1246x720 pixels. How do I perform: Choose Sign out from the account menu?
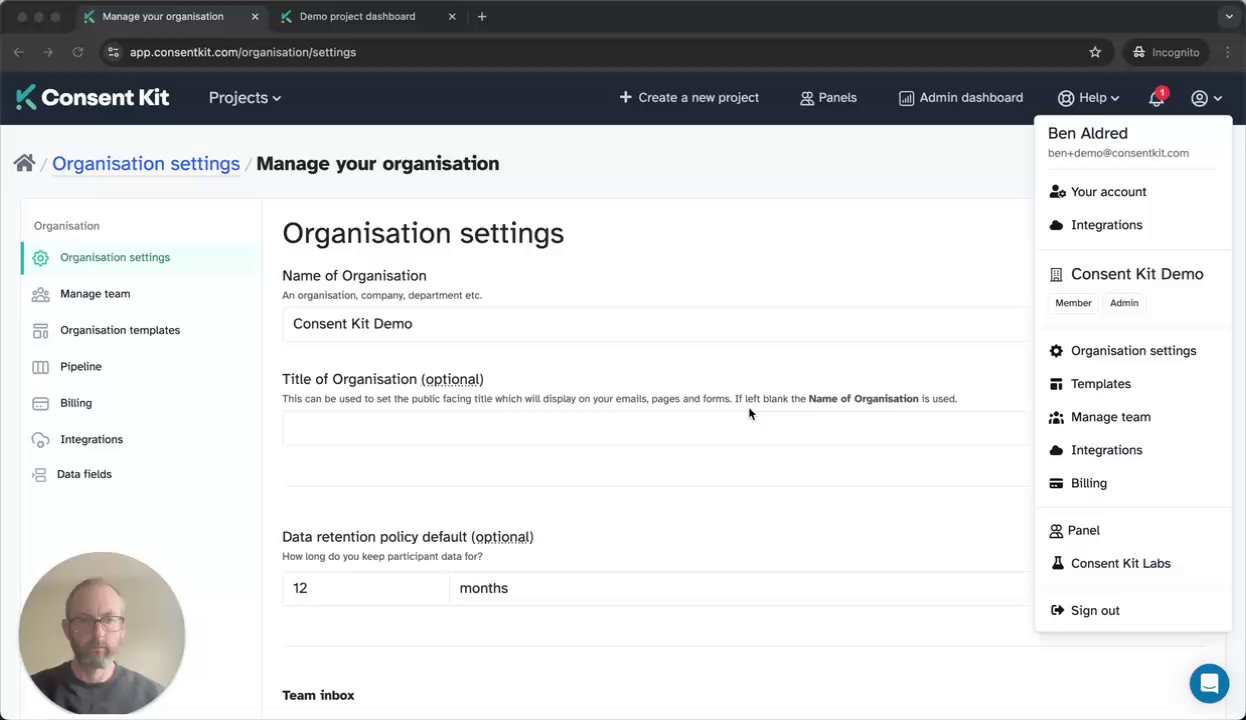click(x=1094, y=610)
